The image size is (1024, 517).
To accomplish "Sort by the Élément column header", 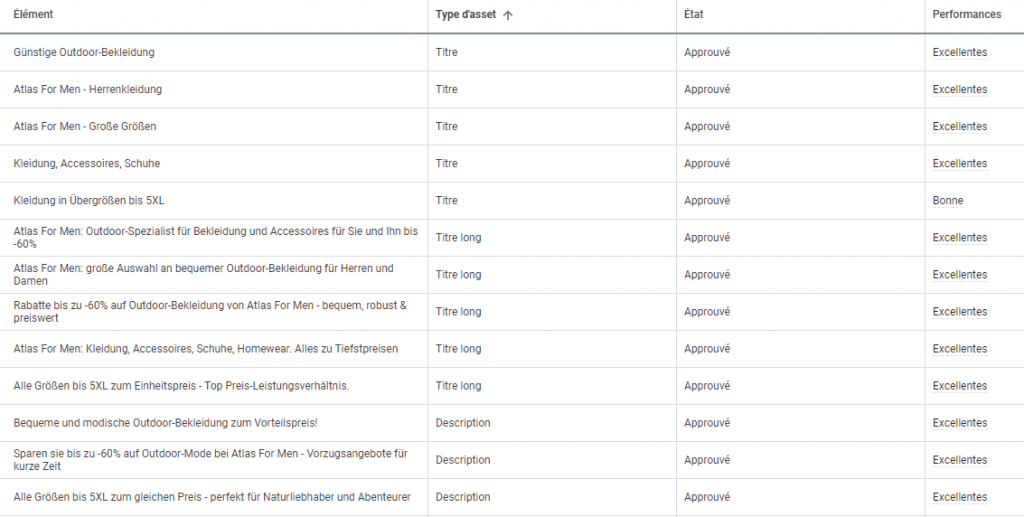I will 33,14.
